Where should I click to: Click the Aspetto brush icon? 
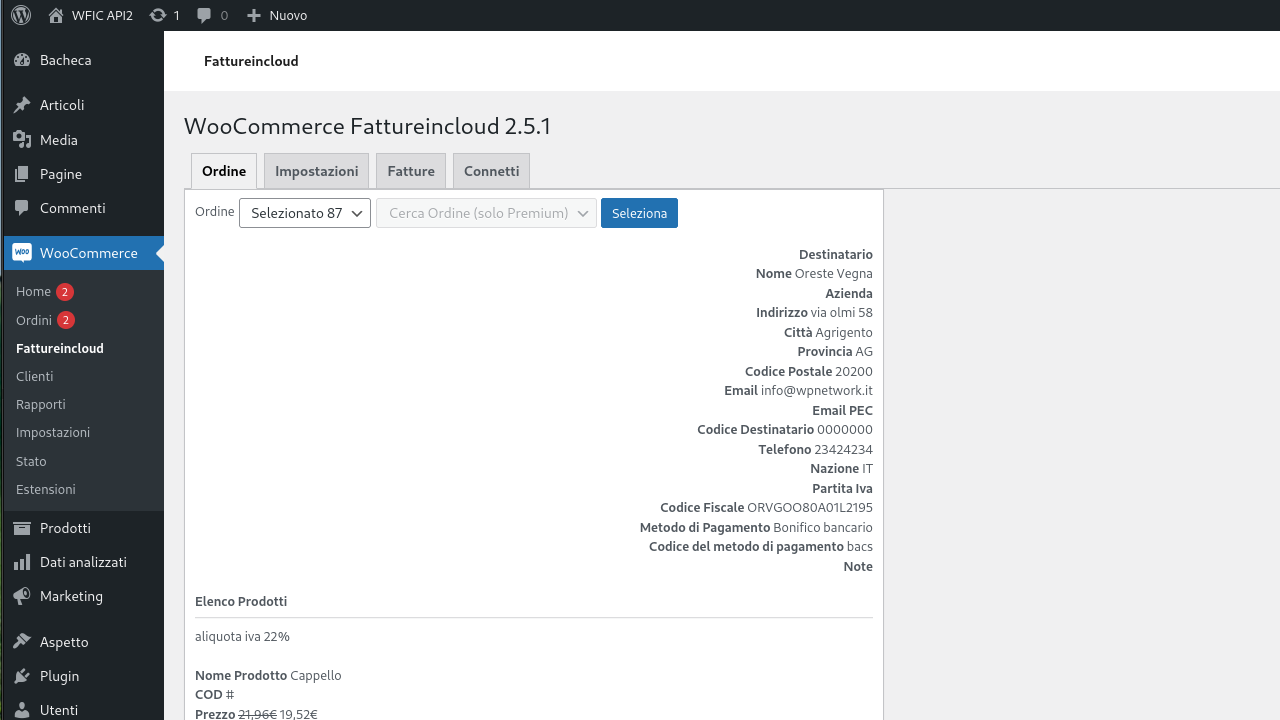tap(22, 642)
